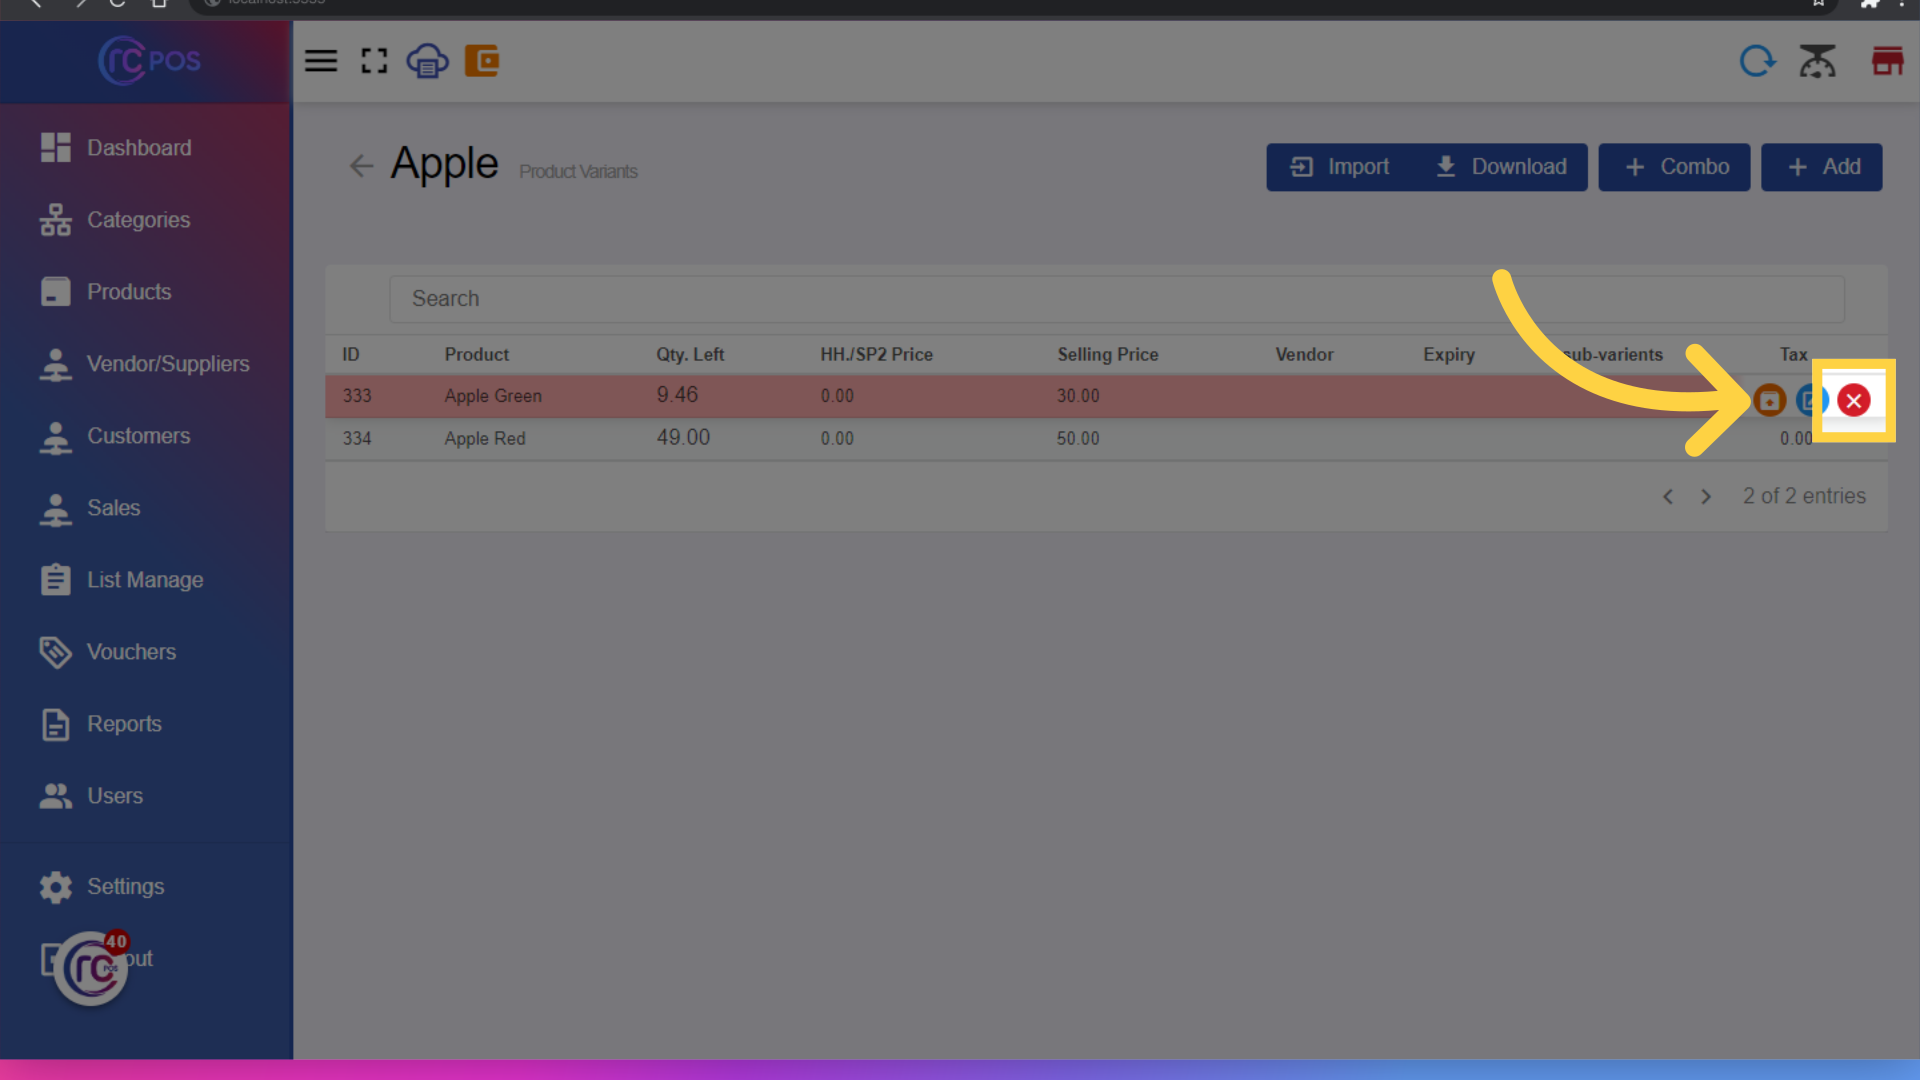Select the Apple Red row name
This screenshot has width=1920, height=1080.
[485, 439]
